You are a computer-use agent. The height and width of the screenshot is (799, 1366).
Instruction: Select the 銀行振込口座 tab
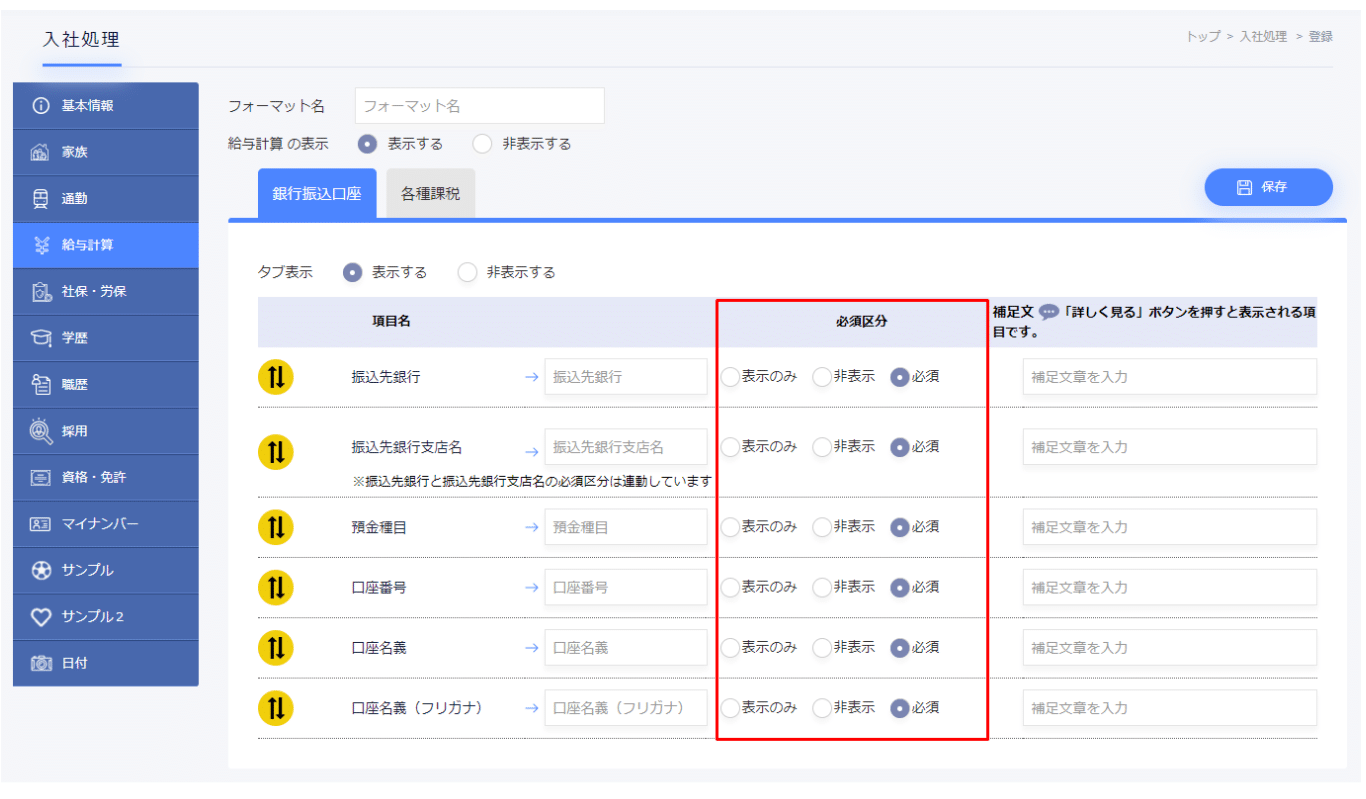pos(317,194)
